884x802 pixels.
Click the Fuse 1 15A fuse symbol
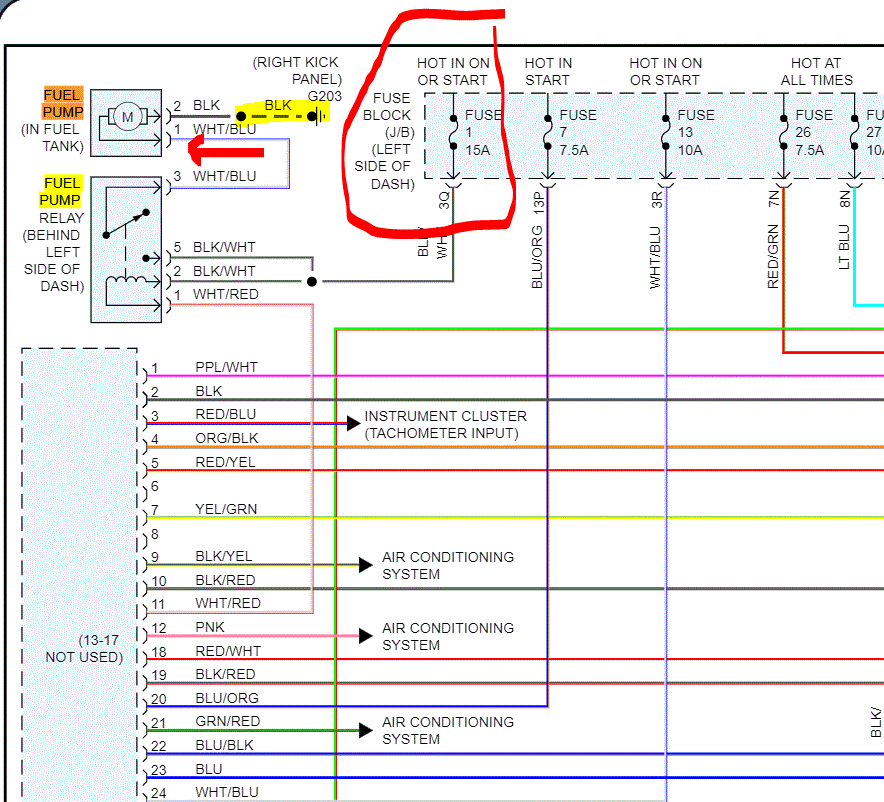coord(453,132)
